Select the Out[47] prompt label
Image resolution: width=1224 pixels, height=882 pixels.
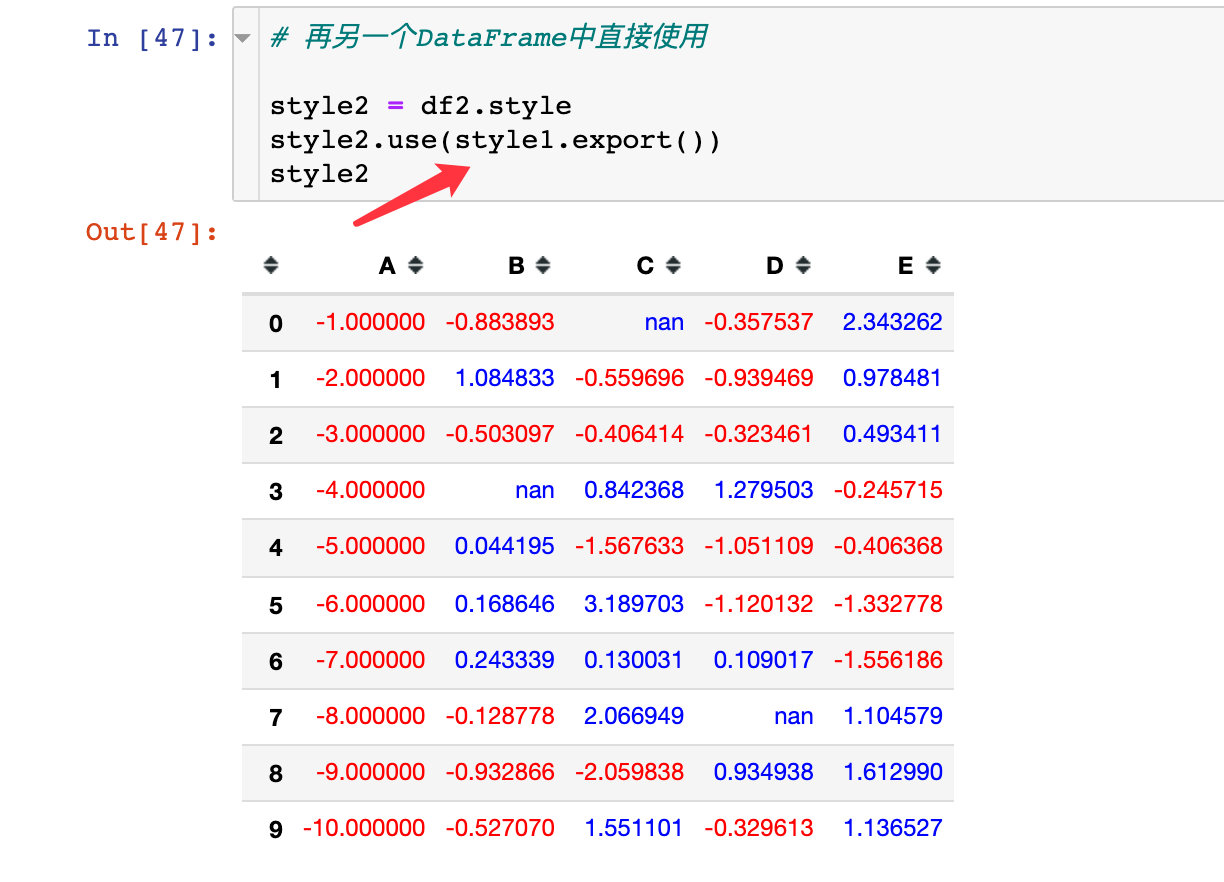pyautogui.click(x=152, y=232)
